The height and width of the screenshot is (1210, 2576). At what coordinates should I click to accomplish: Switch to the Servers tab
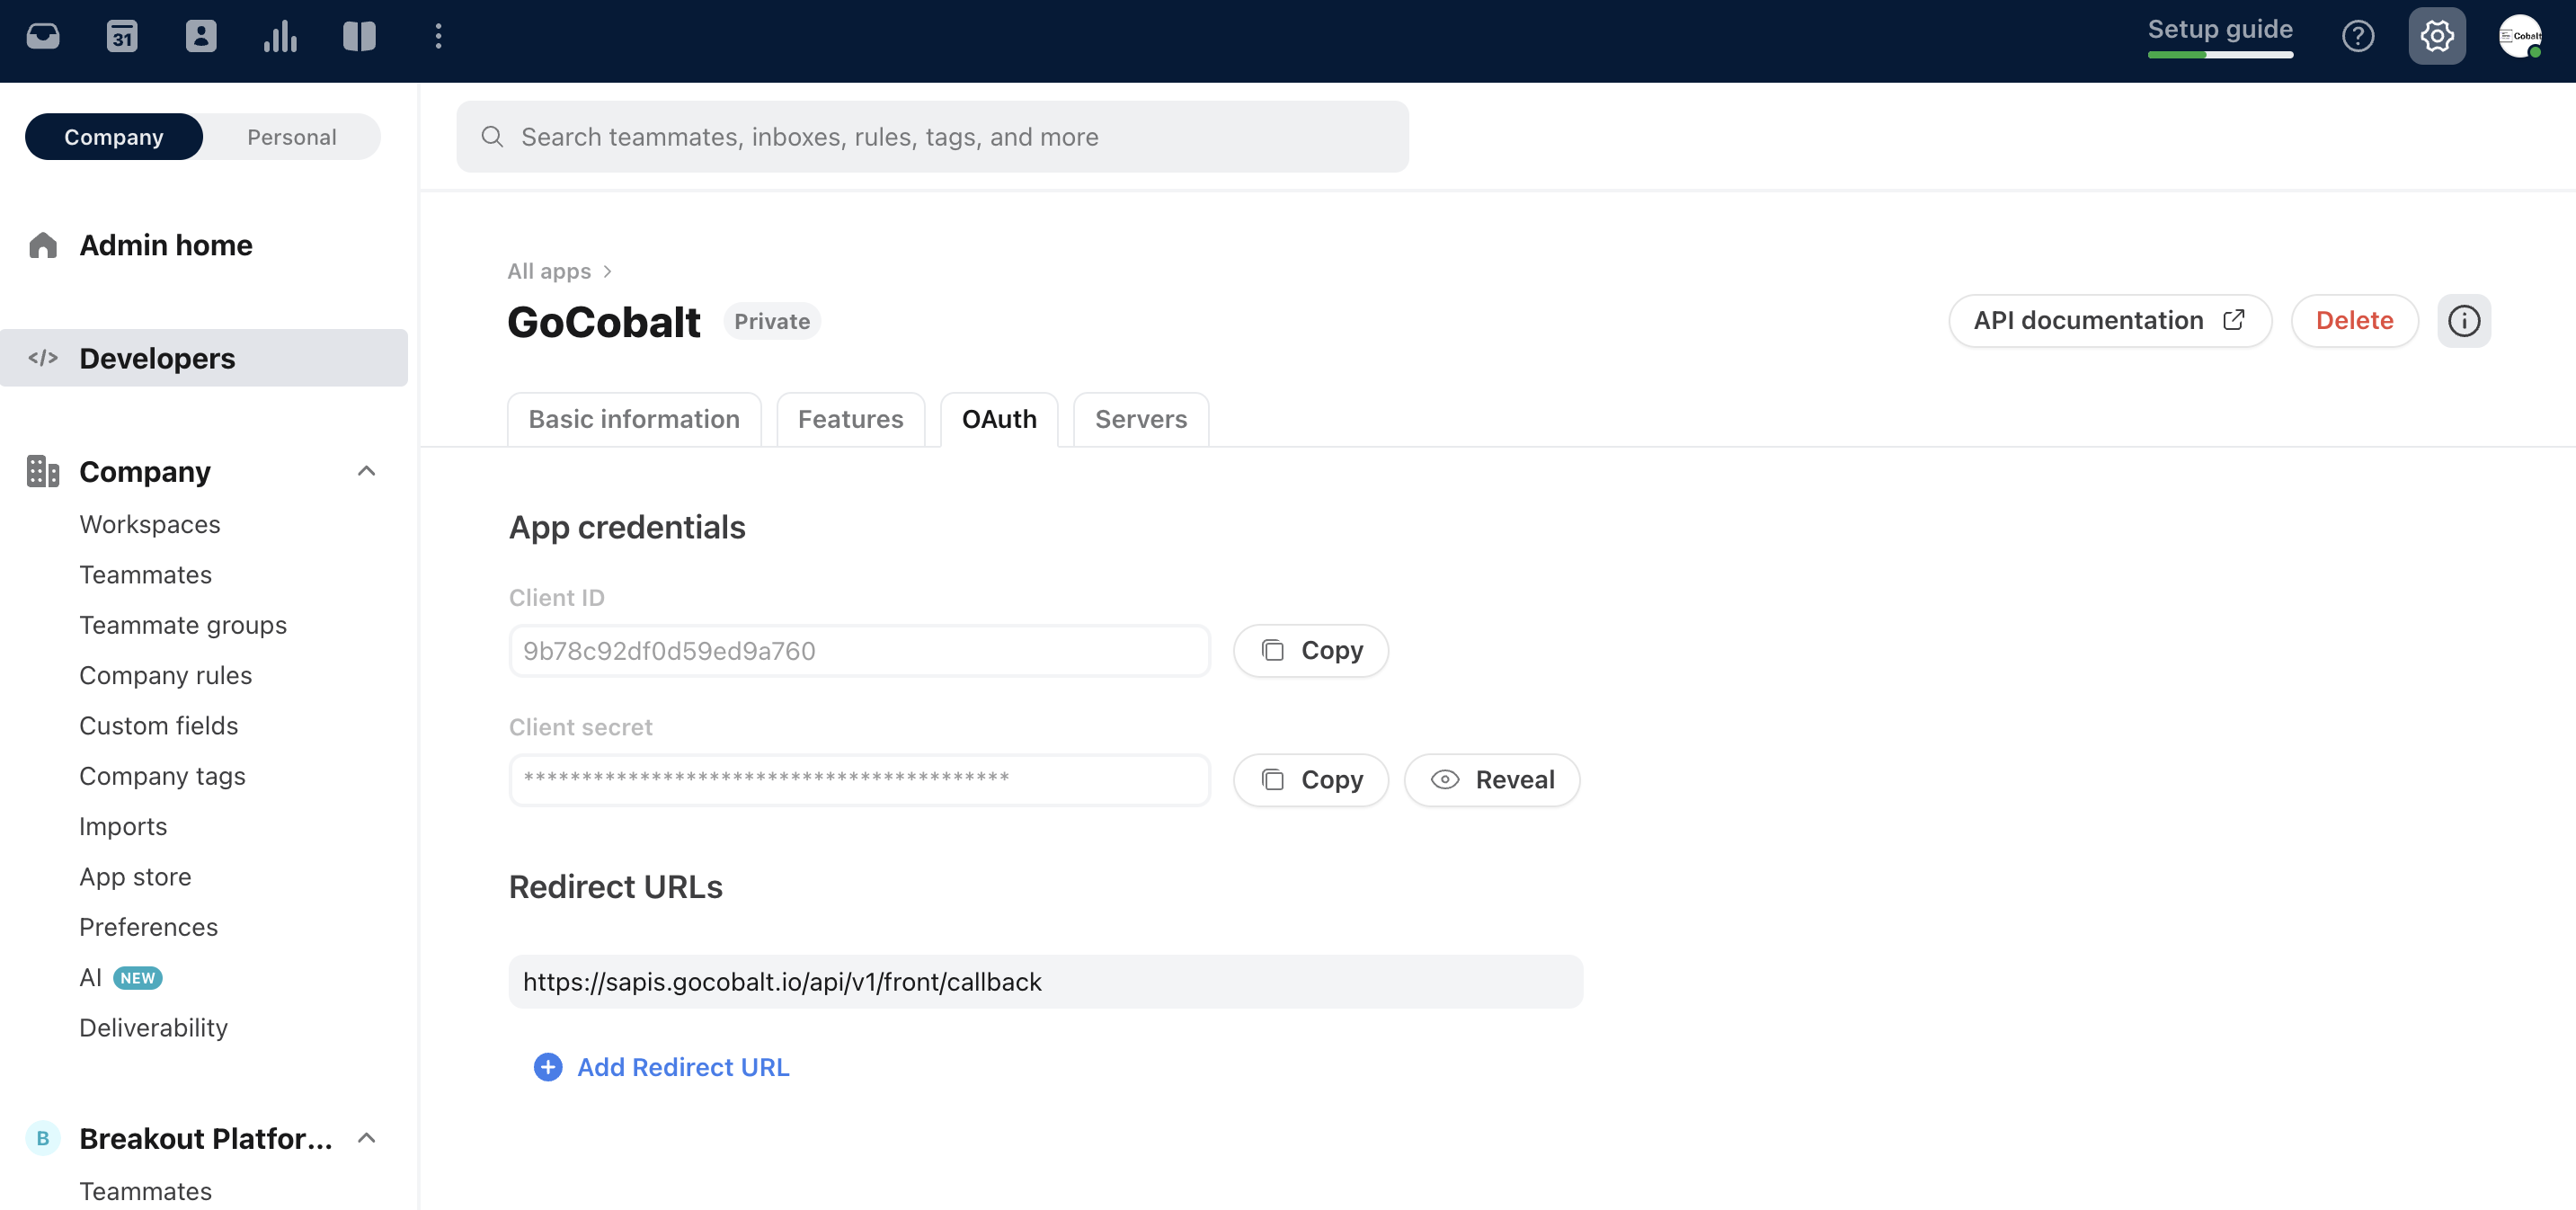point(1140,419)
